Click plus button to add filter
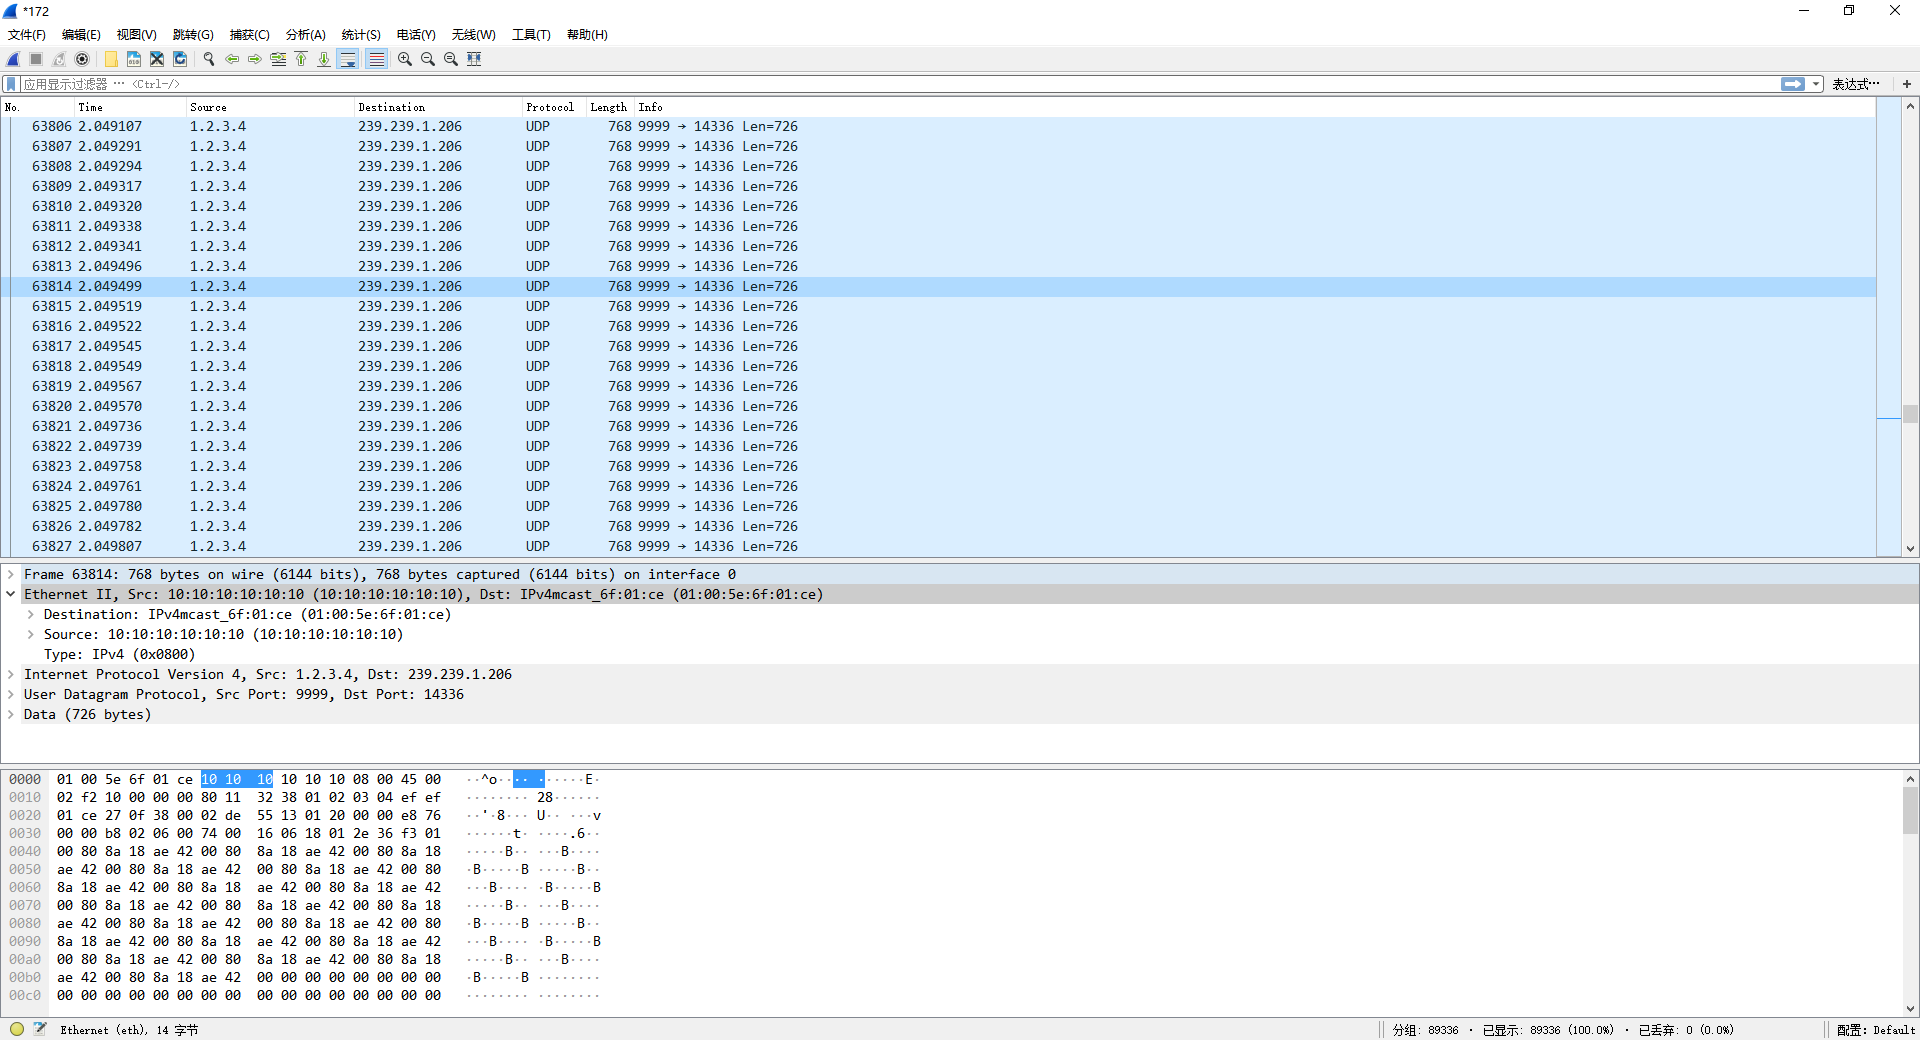The width and height of the screenshot is (1920, 1040). (1907, 84)
